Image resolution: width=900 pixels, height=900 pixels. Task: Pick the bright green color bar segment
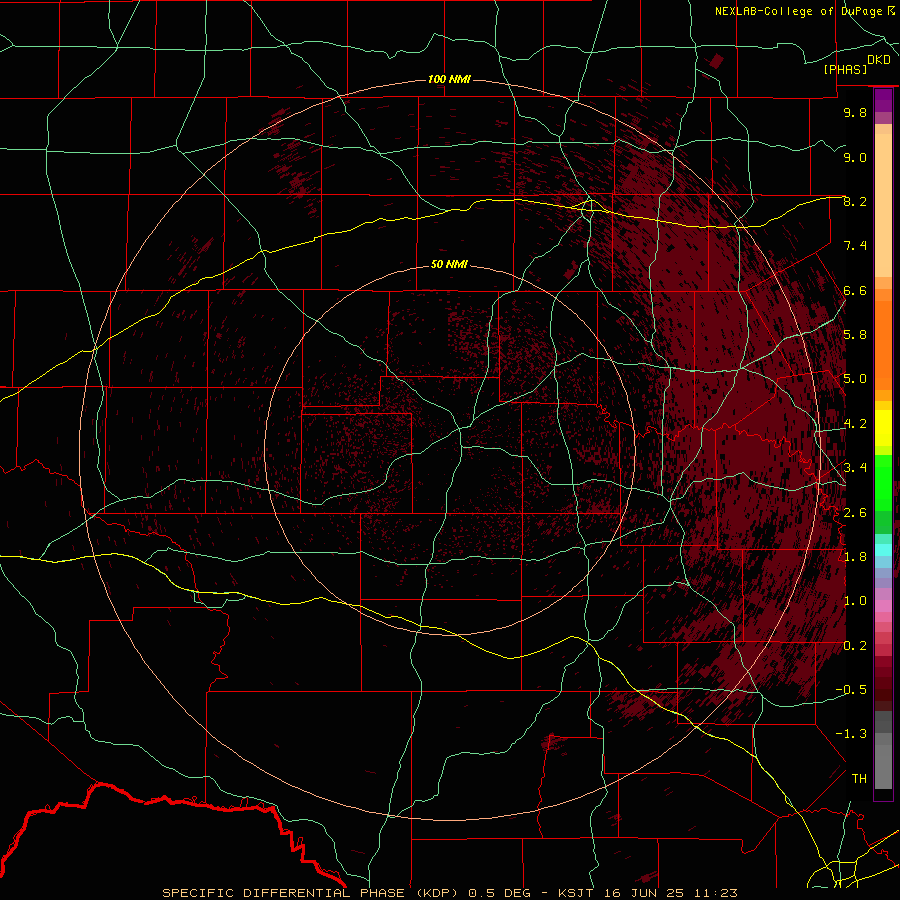[x=883, y=482]
